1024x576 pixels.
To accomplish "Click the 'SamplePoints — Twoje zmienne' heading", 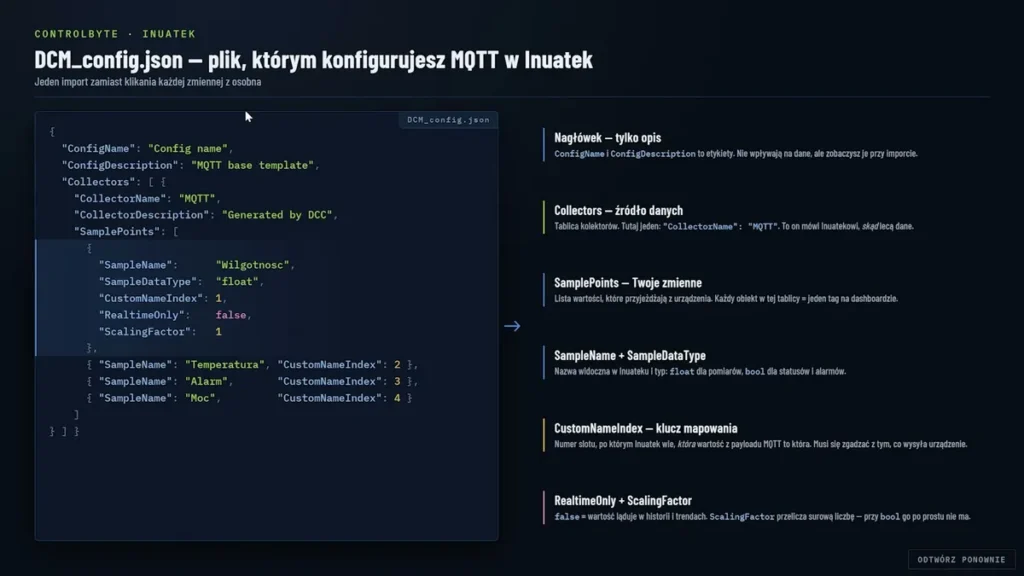I will [628, 283].
